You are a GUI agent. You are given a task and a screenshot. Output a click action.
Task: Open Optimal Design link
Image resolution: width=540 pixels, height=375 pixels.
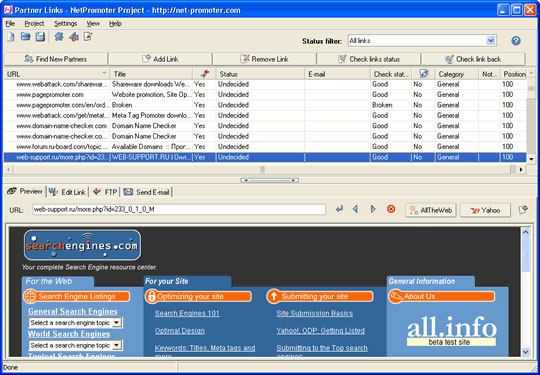[179, 331]
